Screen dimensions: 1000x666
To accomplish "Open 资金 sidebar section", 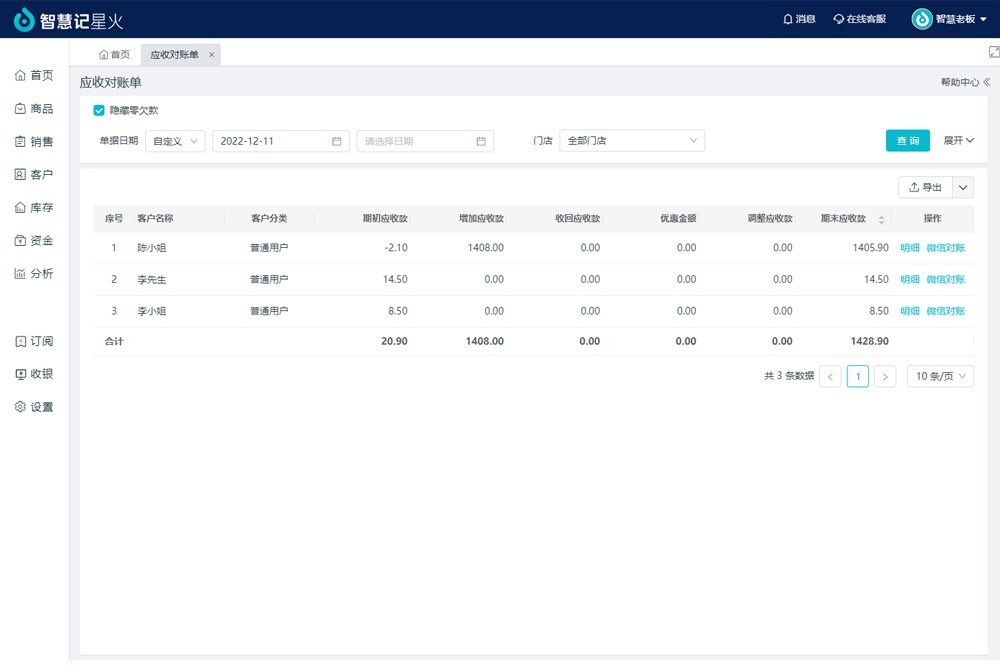I will 34,241.
